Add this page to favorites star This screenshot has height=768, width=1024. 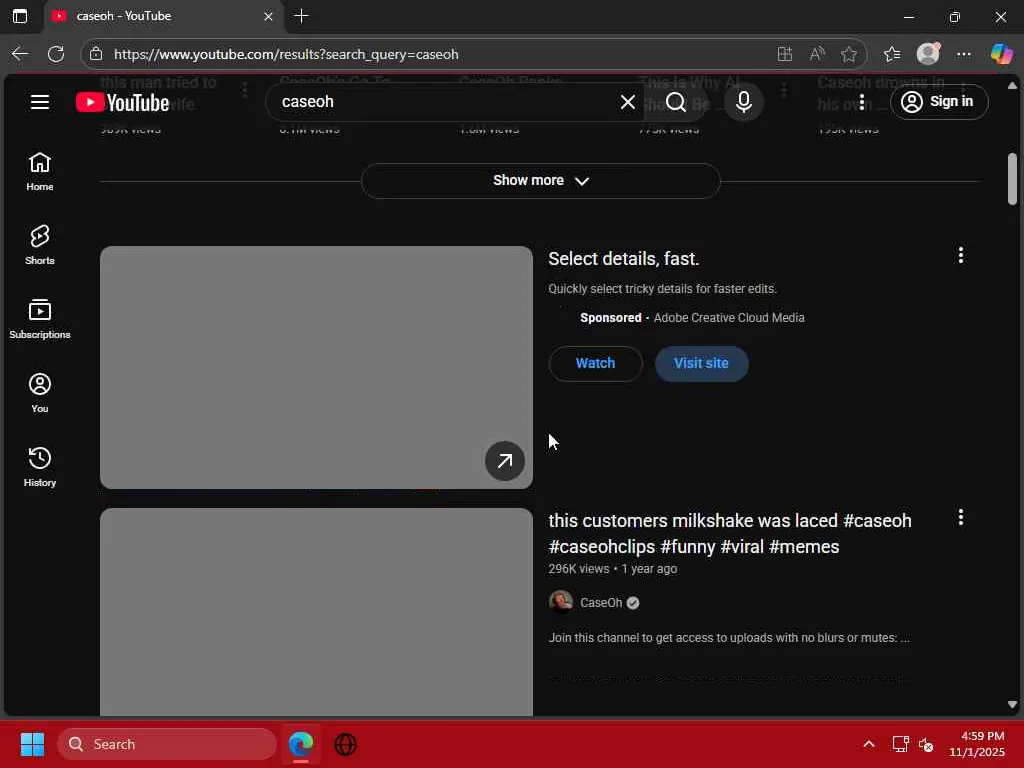(848, 54)
